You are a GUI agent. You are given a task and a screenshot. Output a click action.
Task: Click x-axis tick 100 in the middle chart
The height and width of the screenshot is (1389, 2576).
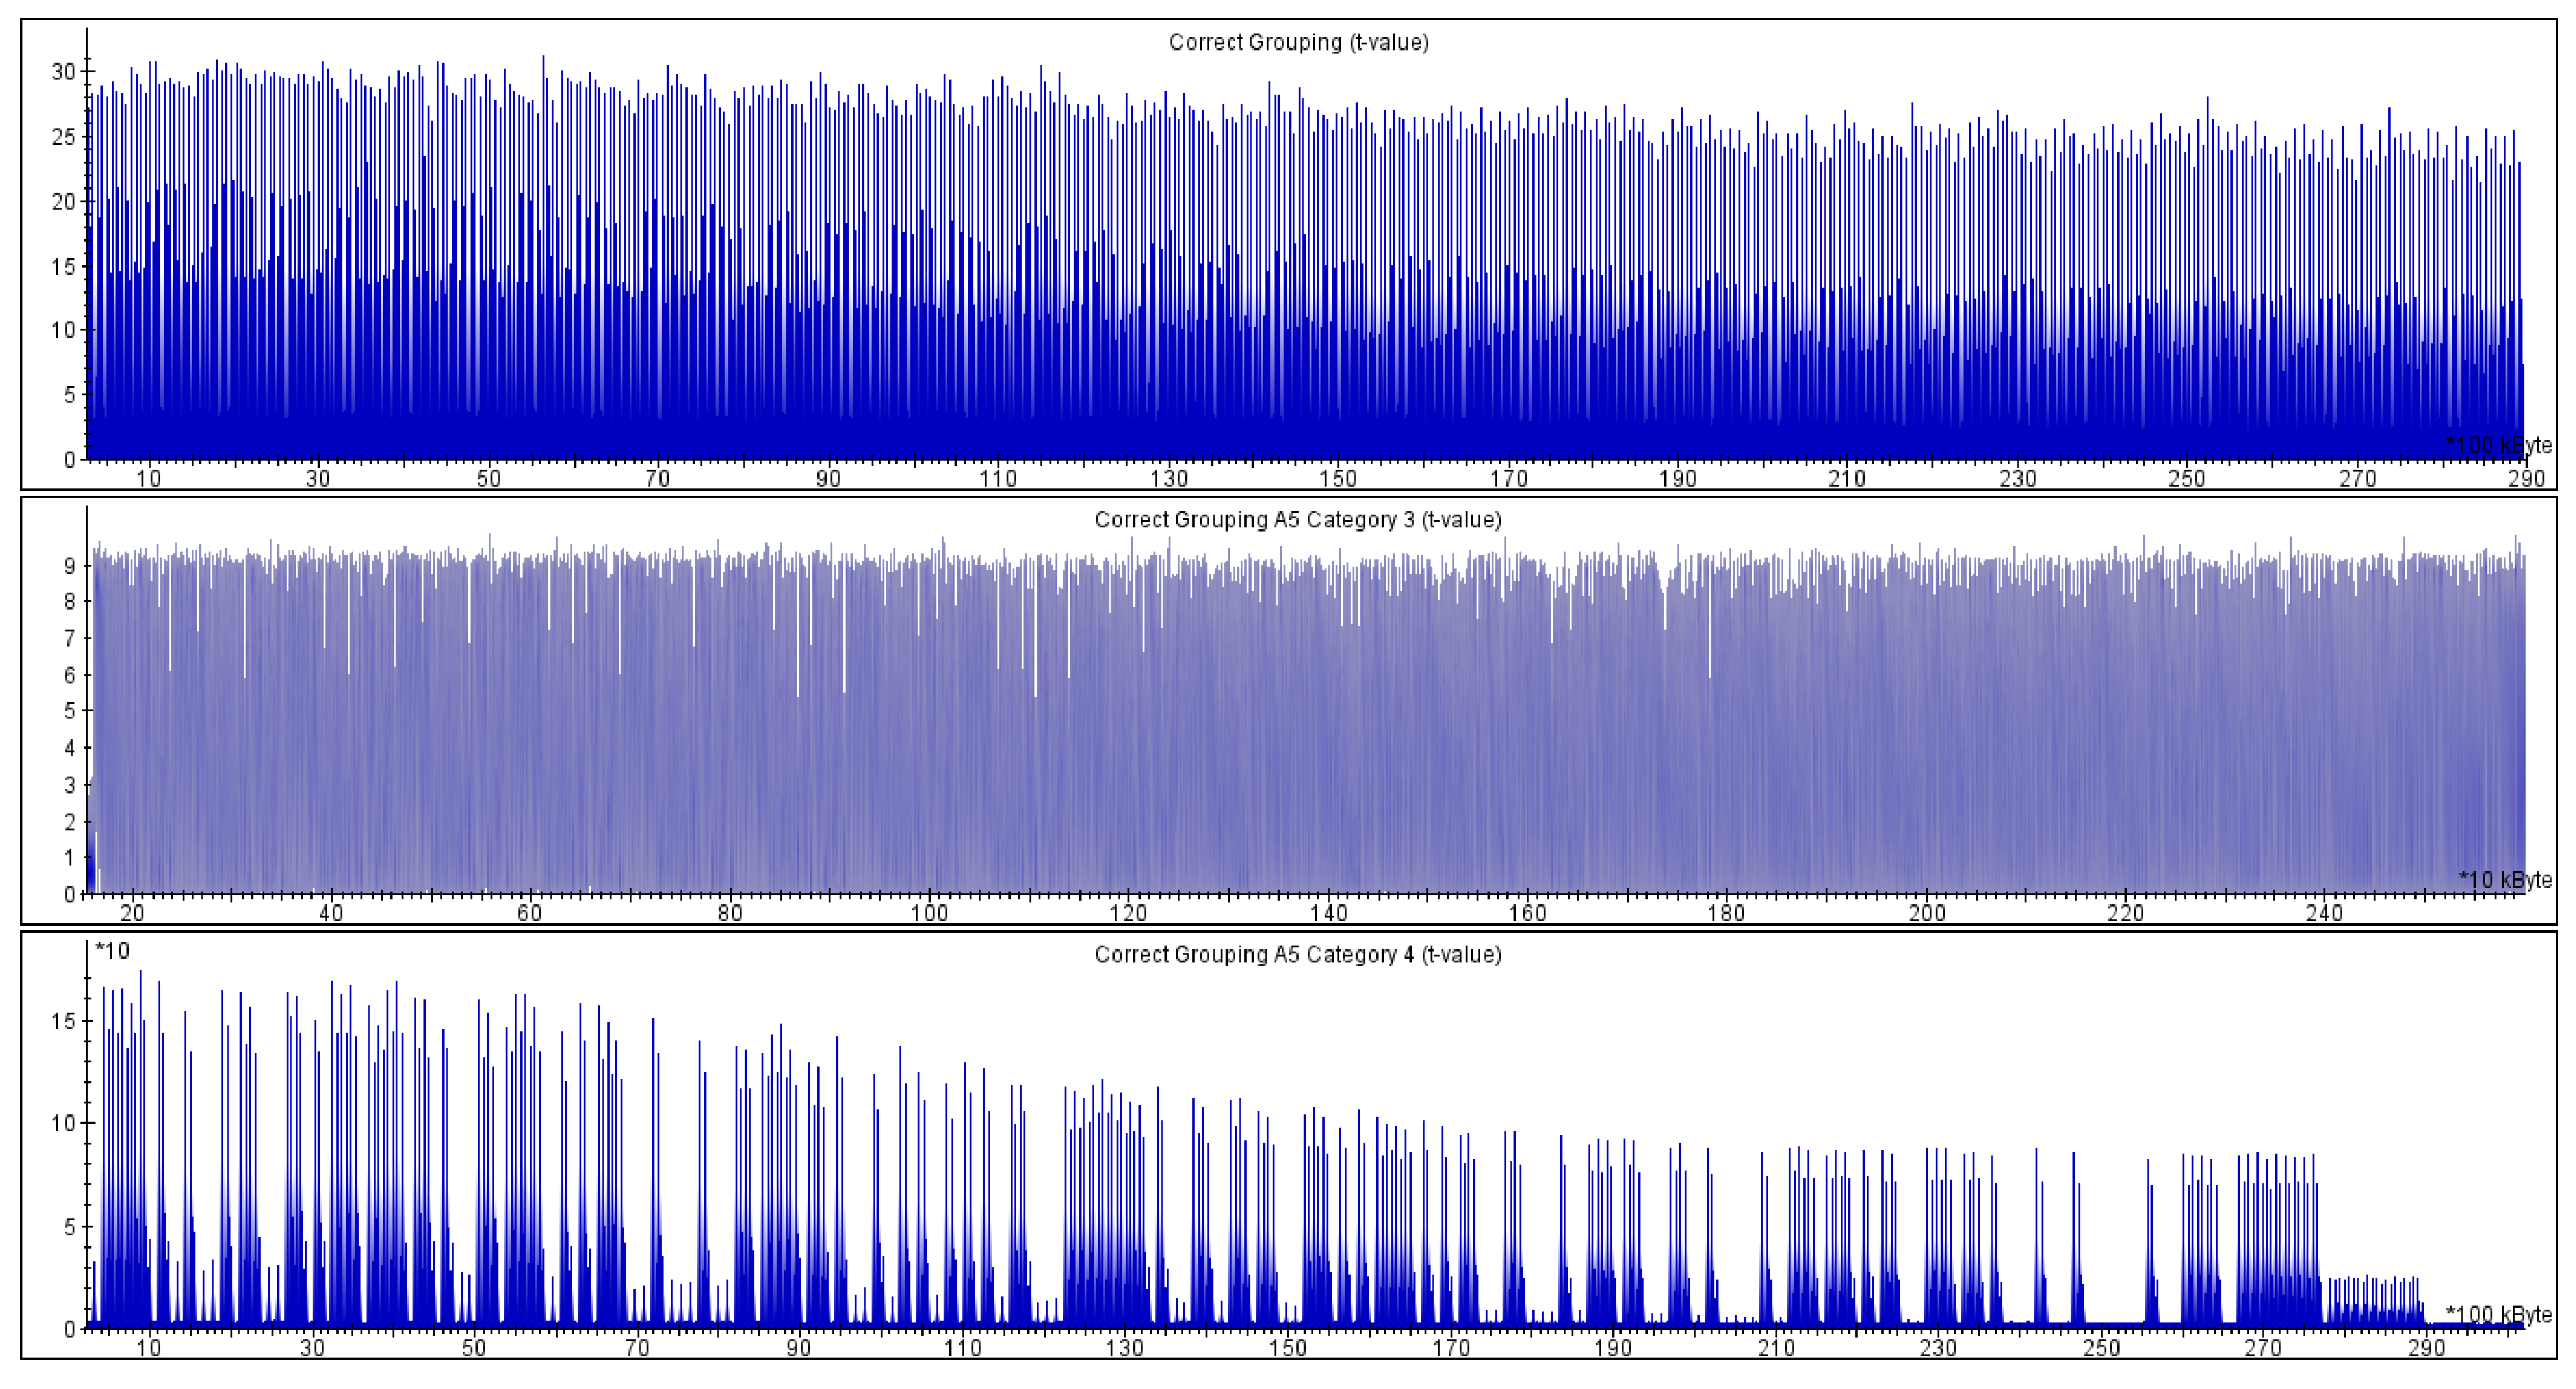(929, 913)
